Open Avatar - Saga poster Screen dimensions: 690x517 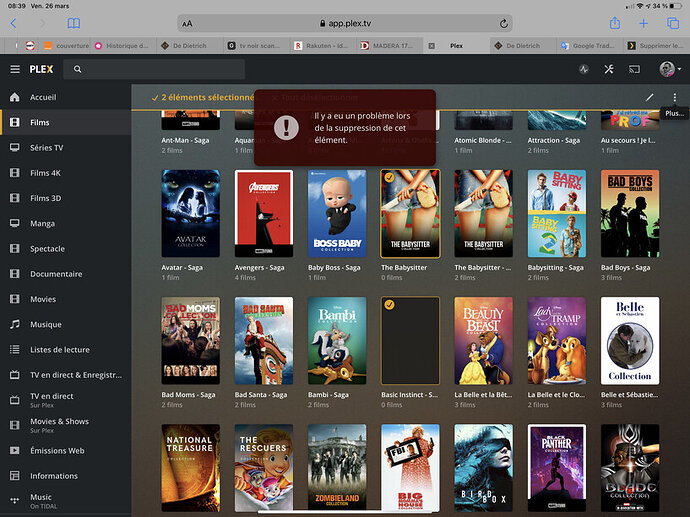tap(191, 213)
